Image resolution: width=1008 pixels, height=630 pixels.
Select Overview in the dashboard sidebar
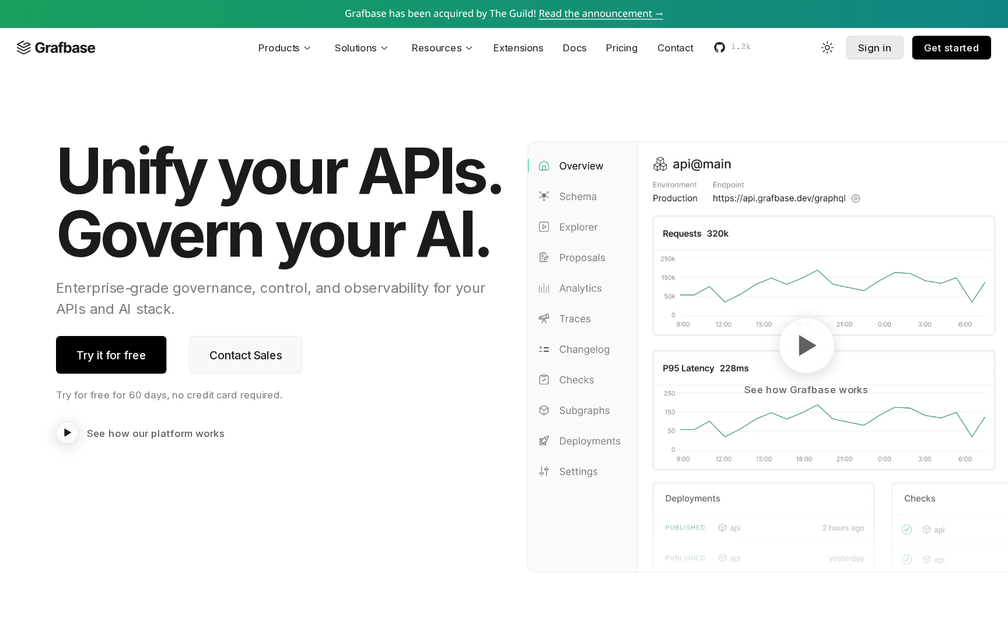[x=581, y=166]
